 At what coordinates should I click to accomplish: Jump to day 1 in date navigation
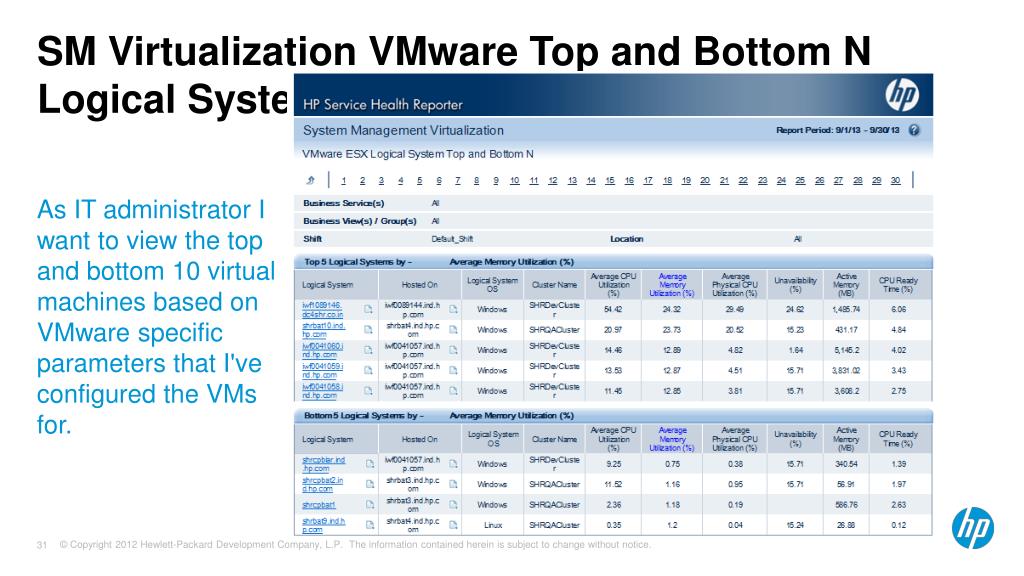(344, 181)
